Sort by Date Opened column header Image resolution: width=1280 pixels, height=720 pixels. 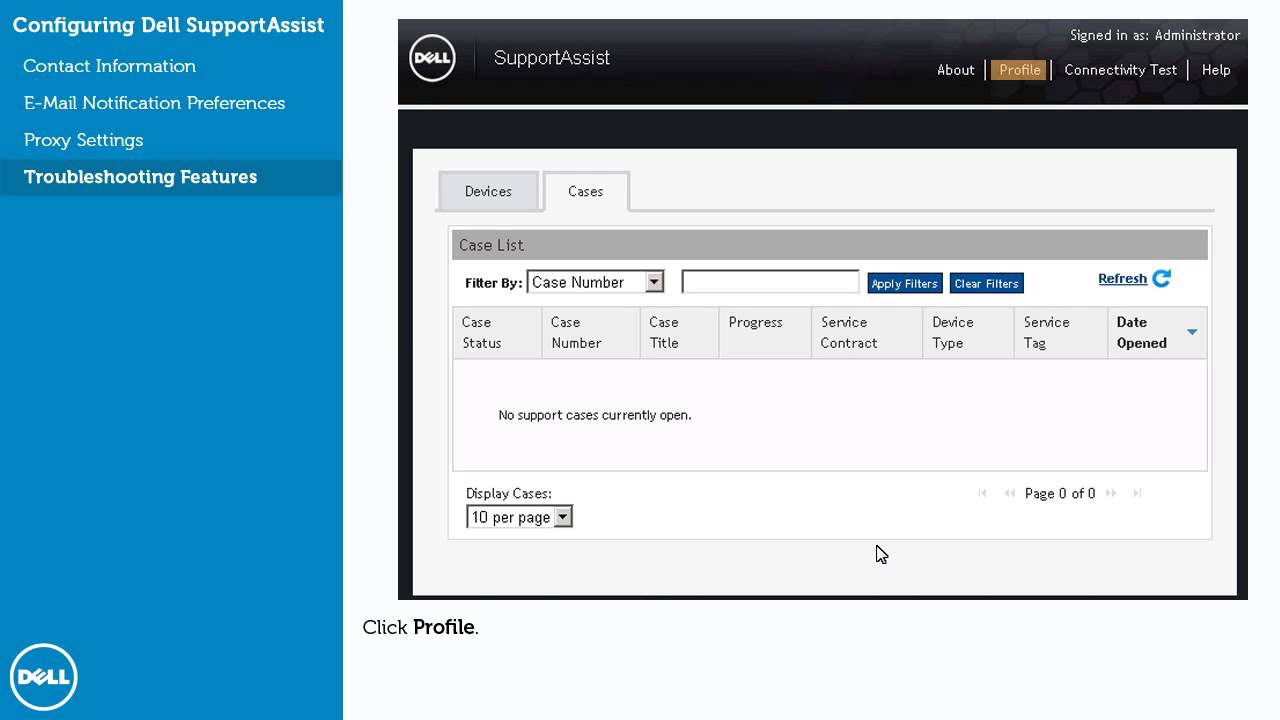point(1157,332)
